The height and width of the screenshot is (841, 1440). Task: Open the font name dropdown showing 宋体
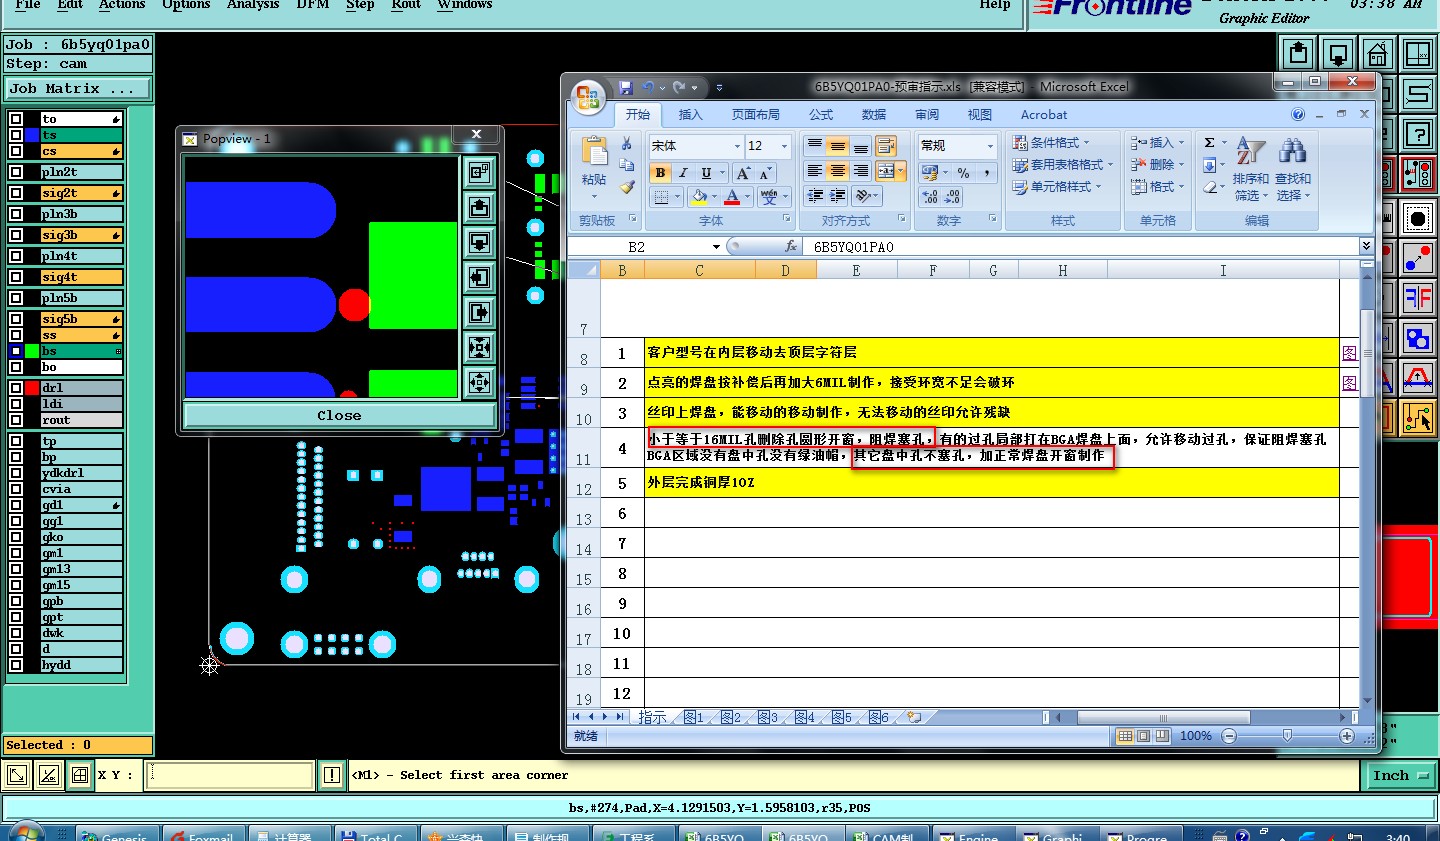[x=737, y=146]
